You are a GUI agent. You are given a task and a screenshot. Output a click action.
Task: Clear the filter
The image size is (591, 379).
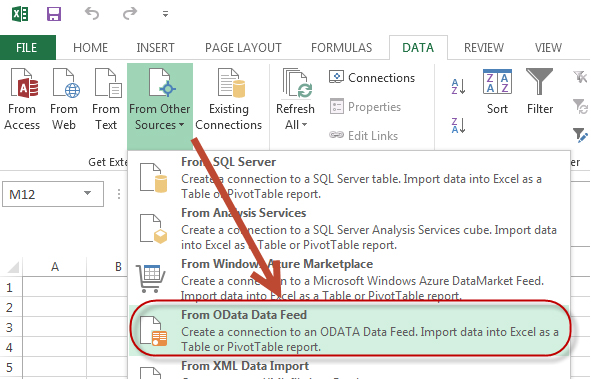580,76
